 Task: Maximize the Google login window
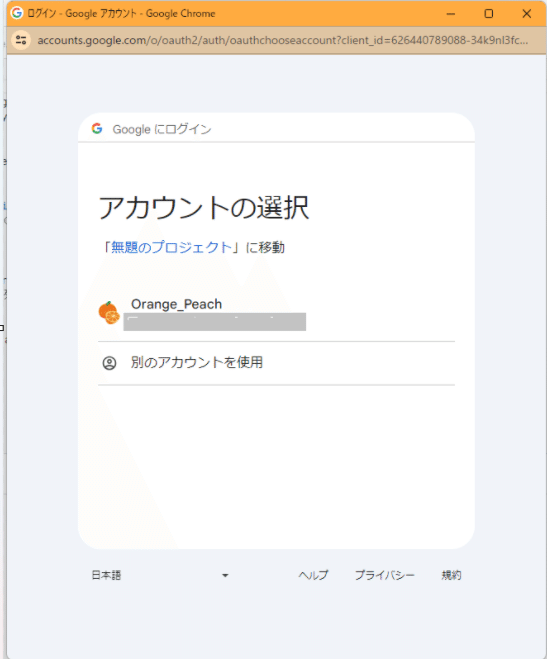489,14
